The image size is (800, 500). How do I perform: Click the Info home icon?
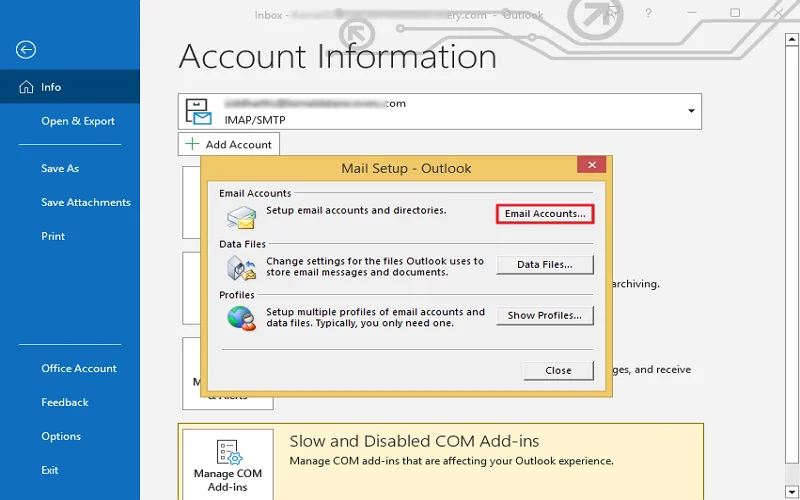pyautogui.click(x=26, y=87)
